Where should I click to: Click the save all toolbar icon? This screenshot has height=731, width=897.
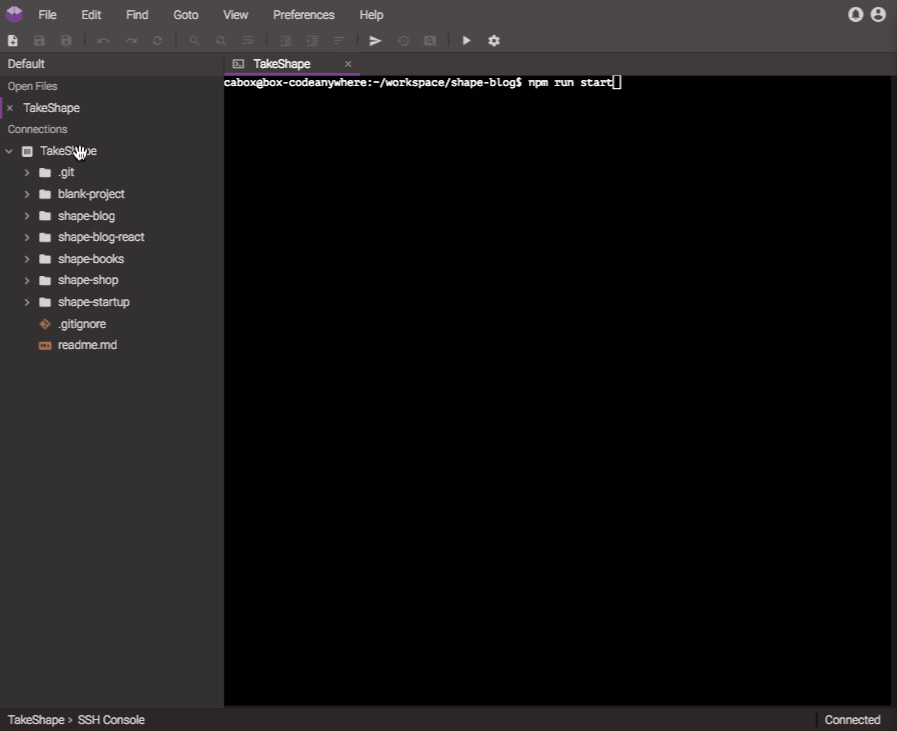[66, 41]
